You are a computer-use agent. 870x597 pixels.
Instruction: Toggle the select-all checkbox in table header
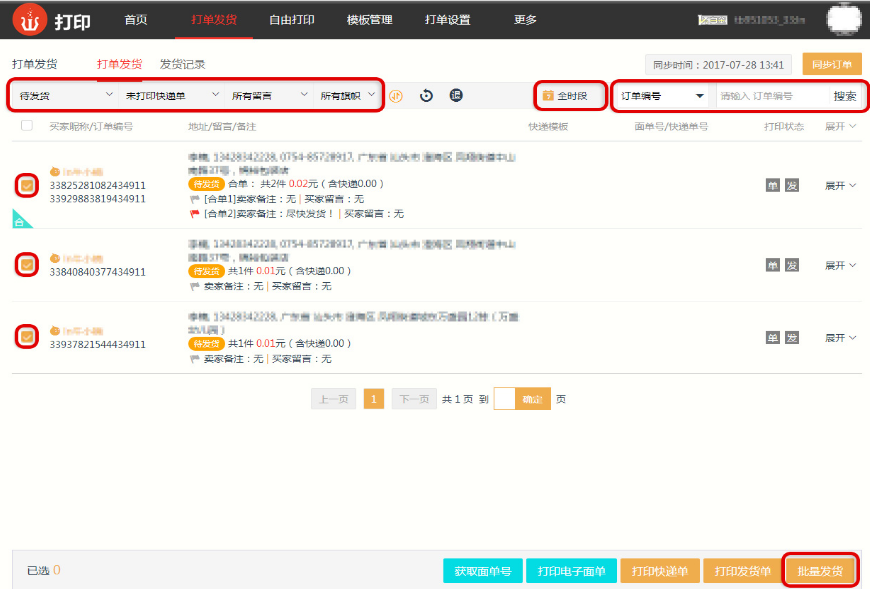point(27,125)
